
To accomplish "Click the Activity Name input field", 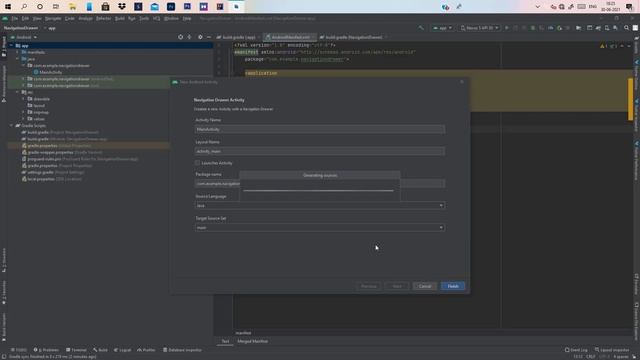I will click(320, 129).
